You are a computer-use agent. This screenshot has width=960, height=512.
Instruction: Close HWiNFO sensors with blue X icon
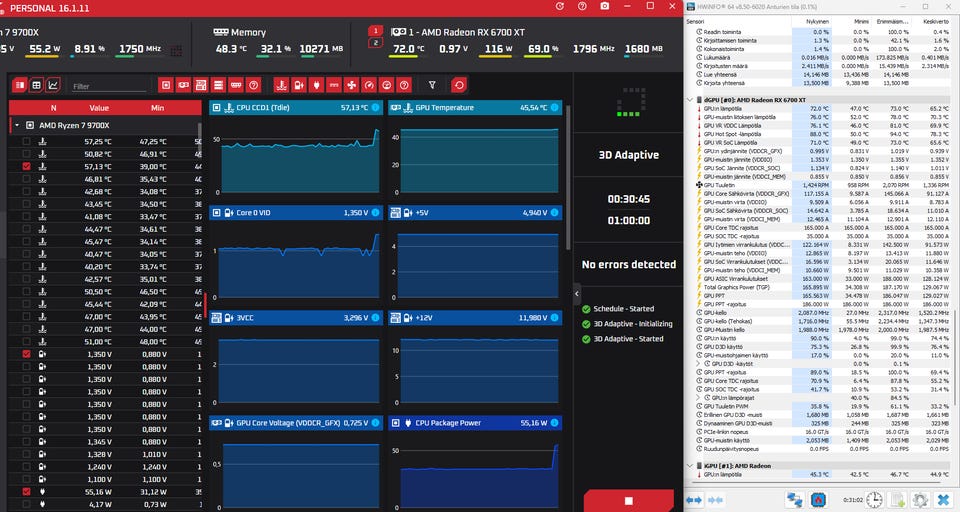coord(943,500)
